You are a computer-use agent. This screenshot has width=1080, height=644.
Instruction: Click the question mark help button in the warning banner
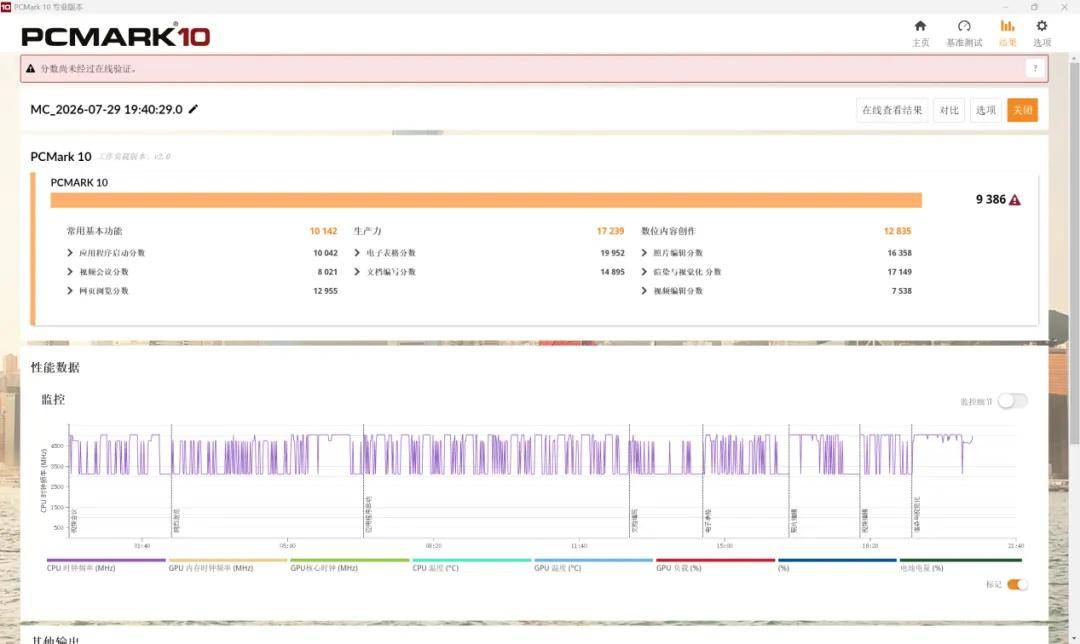coord(1035,68)
